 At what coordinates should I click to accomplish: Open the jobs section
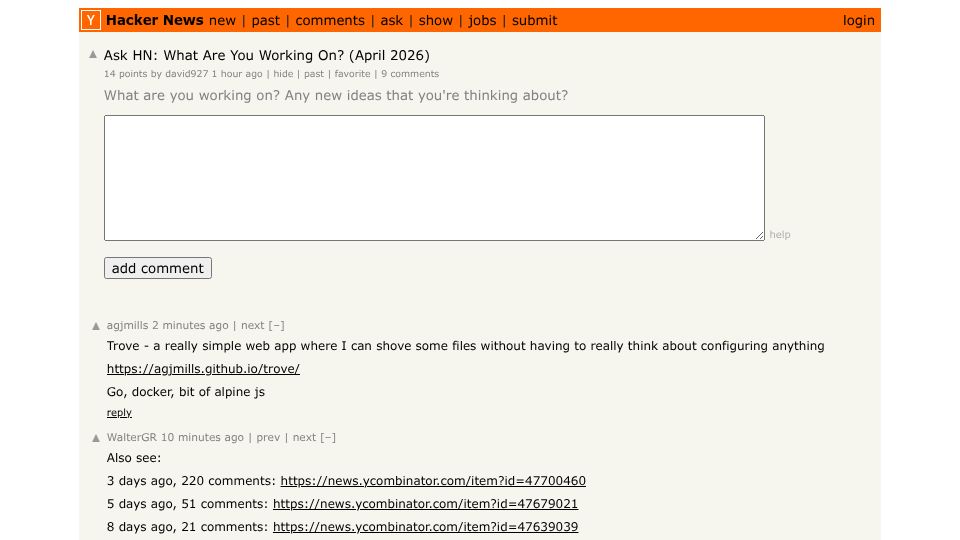pos(482,21)
